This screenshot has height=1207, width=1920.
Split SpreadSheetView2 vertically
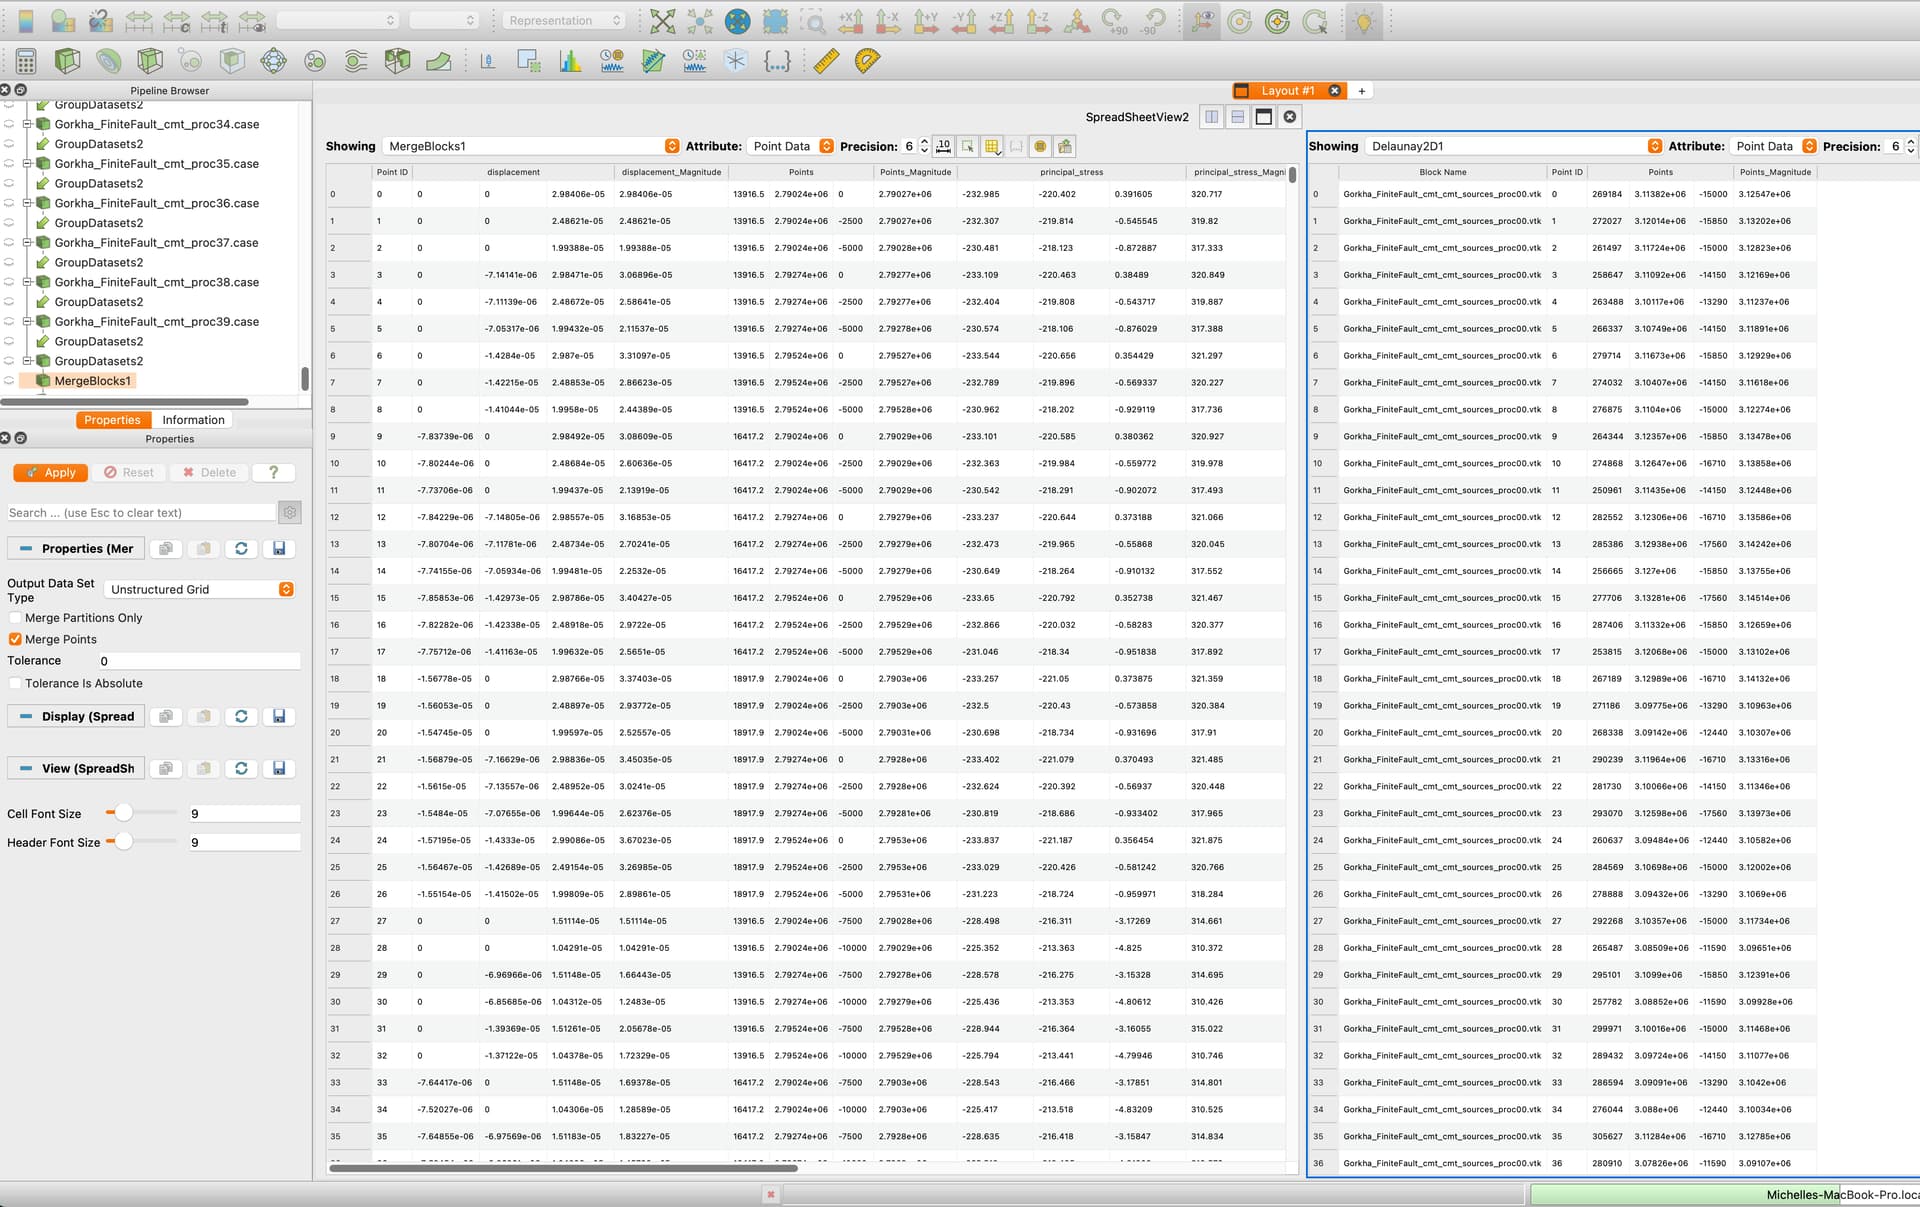coord(1238,117)
